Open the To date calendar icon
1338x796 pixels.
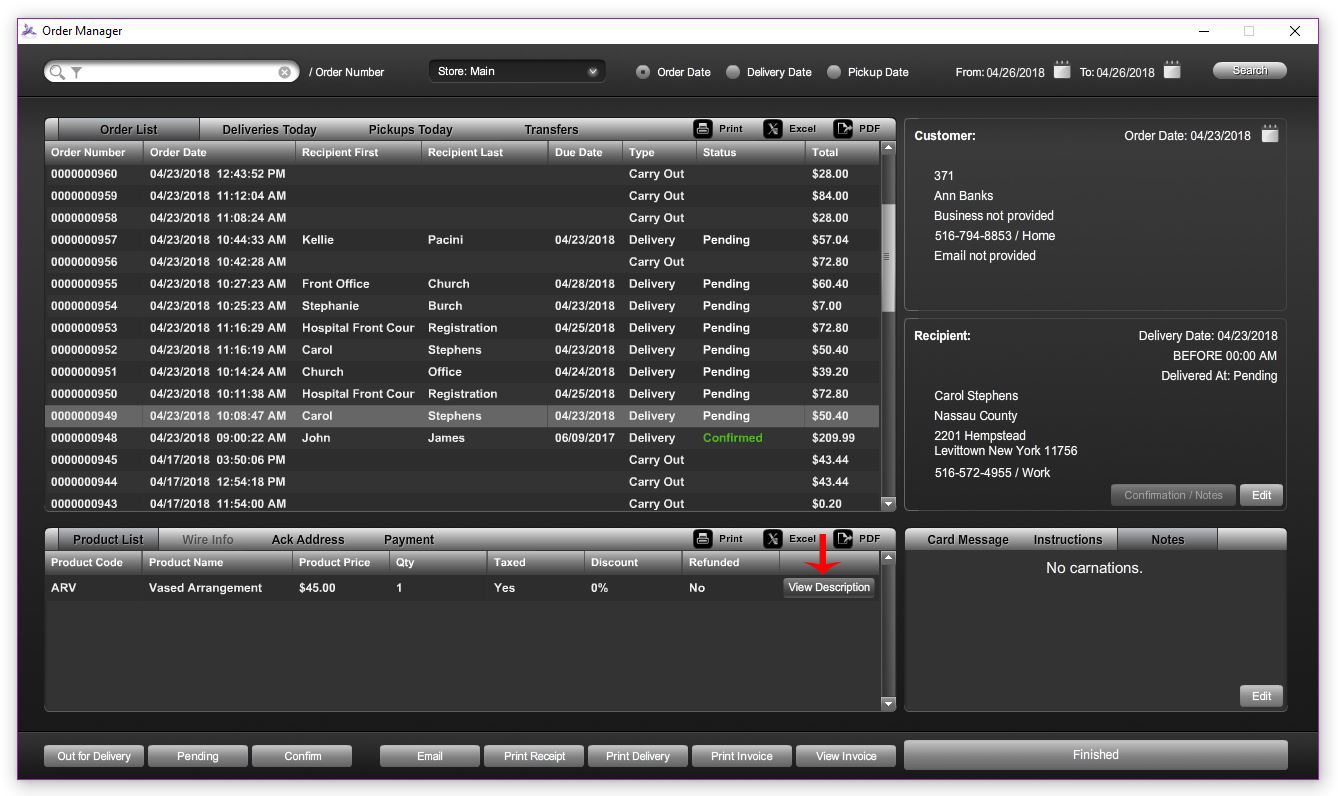1172,71
